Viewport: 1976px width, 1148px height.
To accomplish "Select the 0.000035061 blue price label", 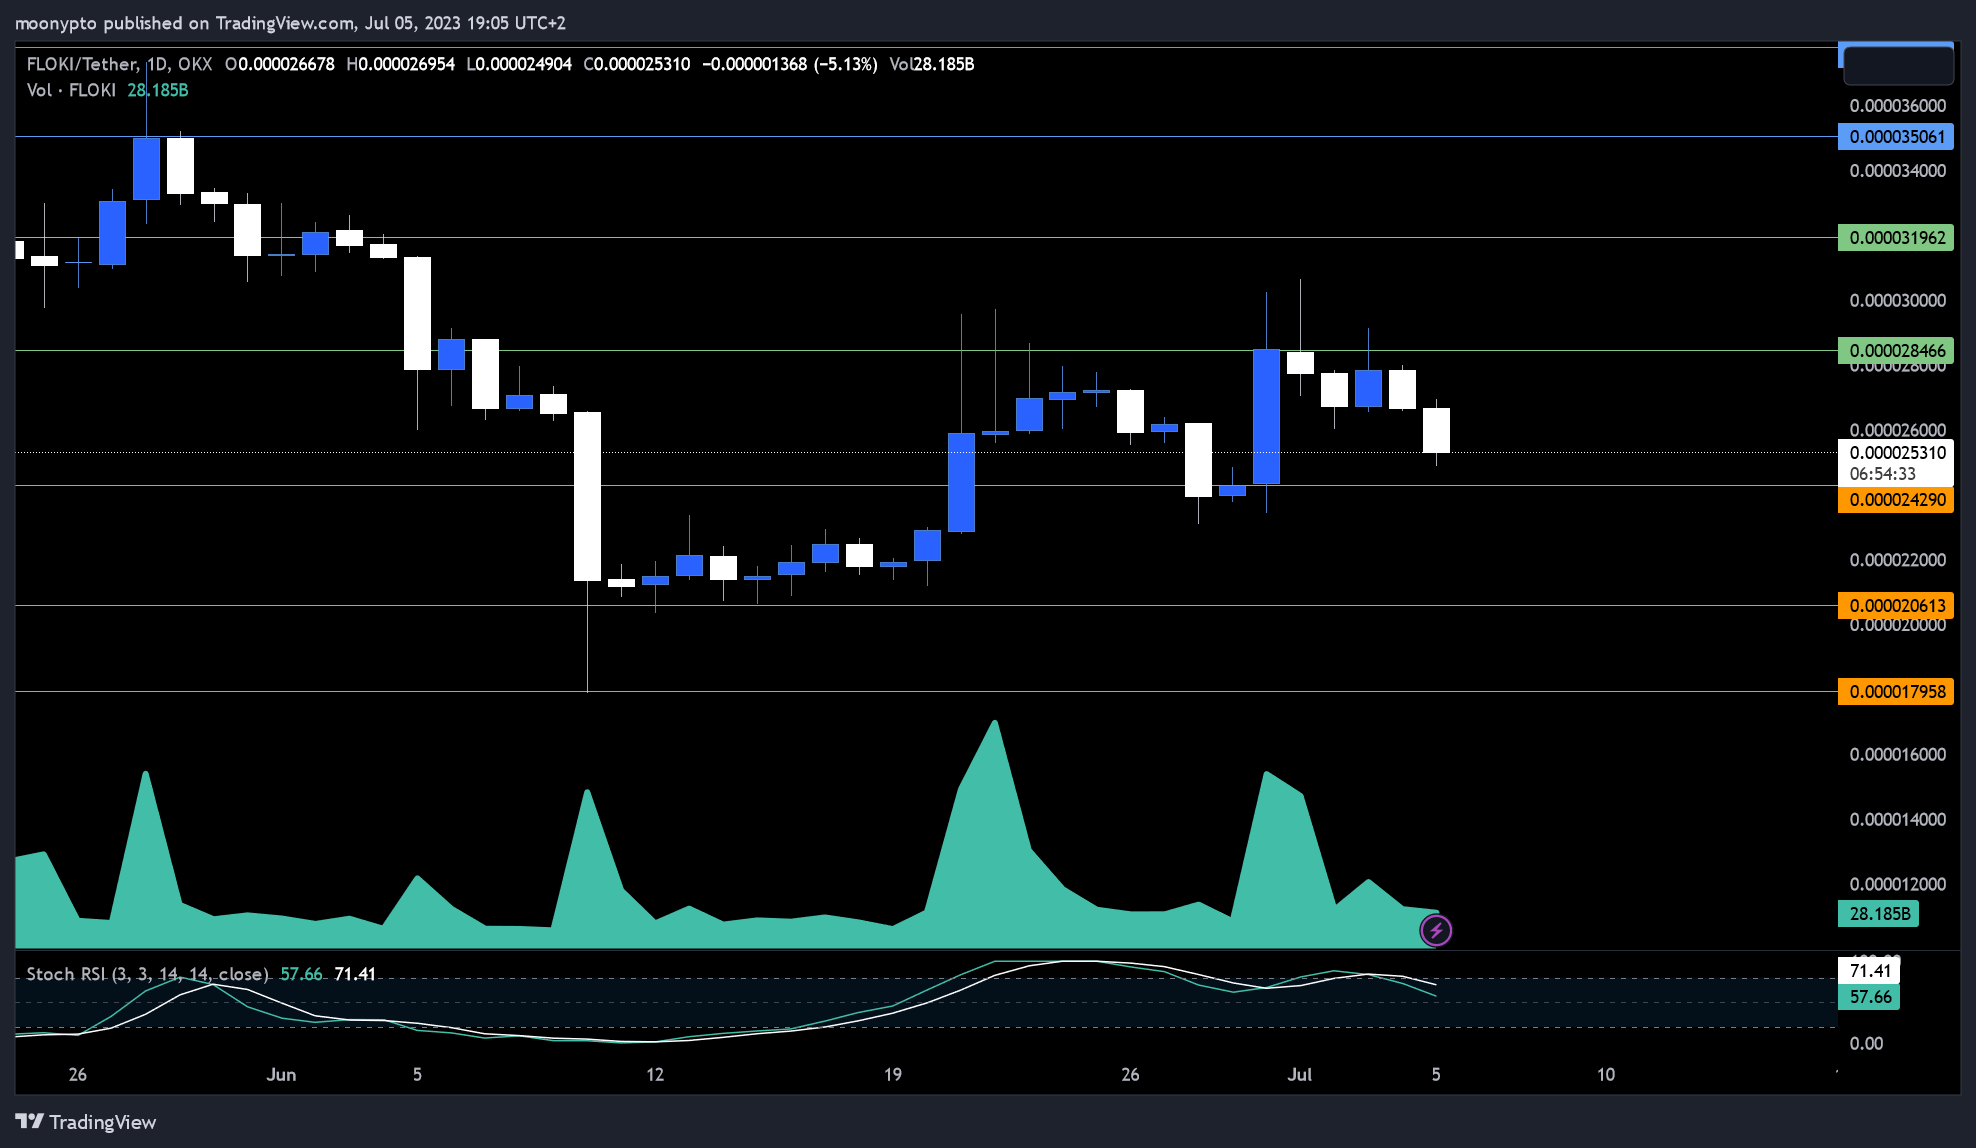I will pos(1896,137).
